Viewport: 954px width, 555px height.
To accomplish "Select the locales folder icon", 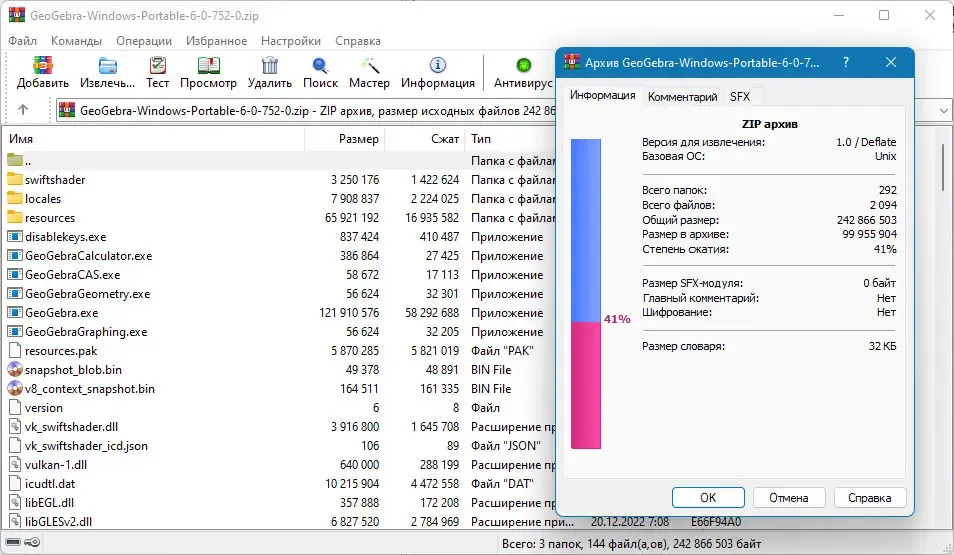I will point(15,198).
